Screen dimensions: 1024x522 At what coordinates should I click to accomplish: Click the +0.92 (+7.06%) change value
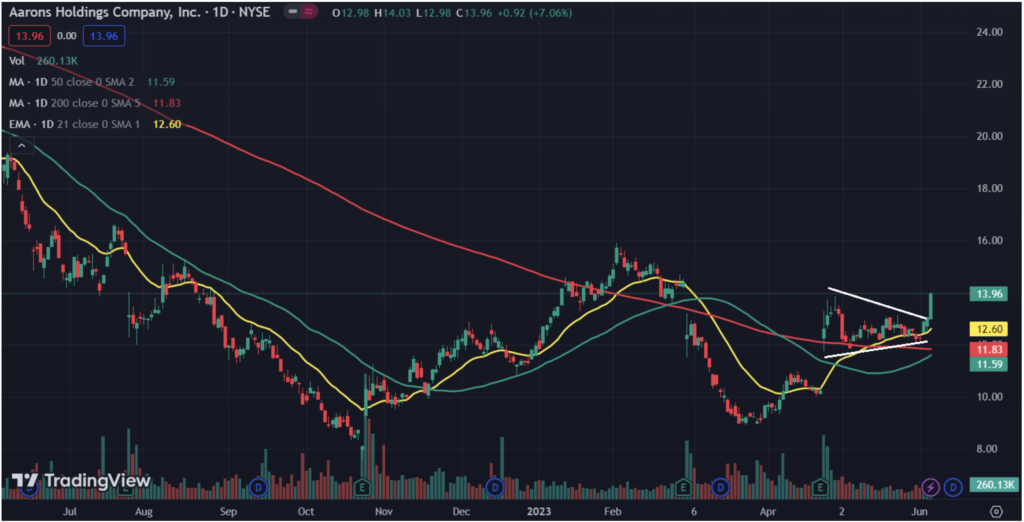535,12
